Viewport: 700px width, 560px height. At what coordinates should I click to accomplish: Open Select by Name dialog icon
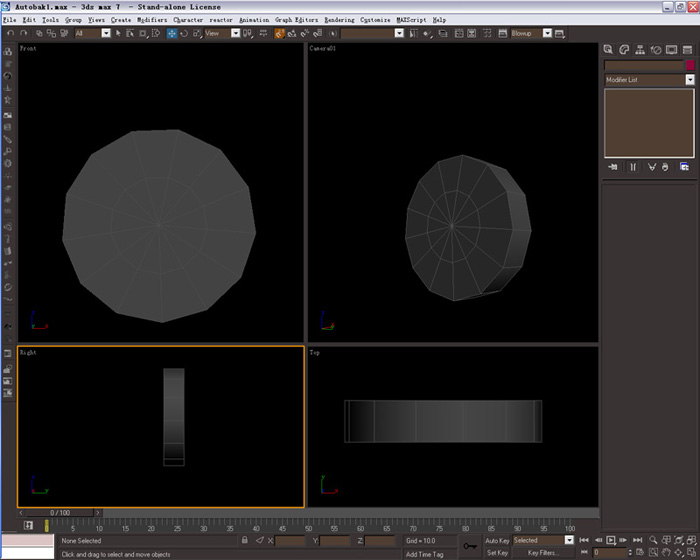click(130, 33)
